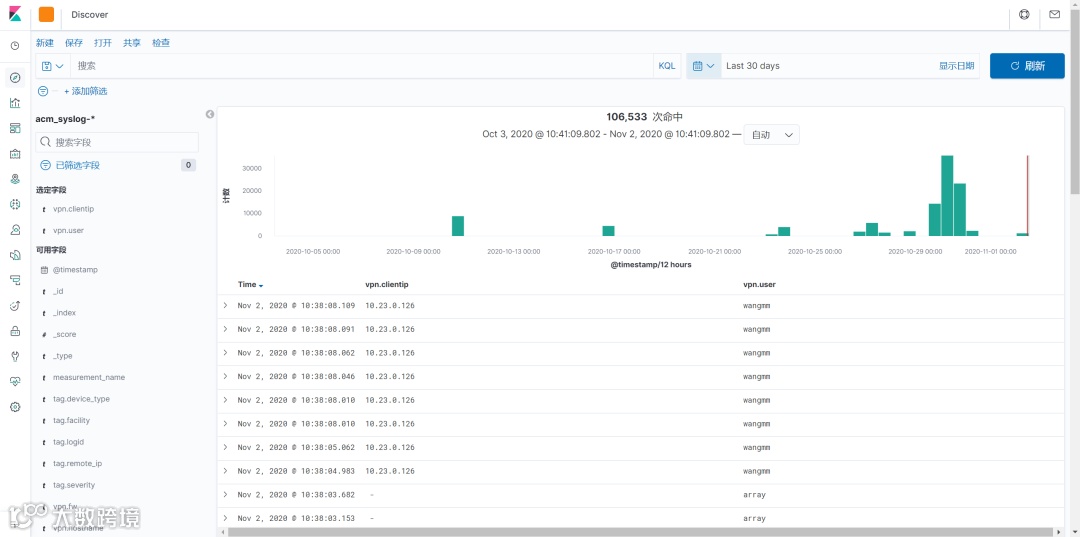This screenshot has height=537, width=1080.
Task: Open the calendar quick date menu
Action: click(704, 66)
